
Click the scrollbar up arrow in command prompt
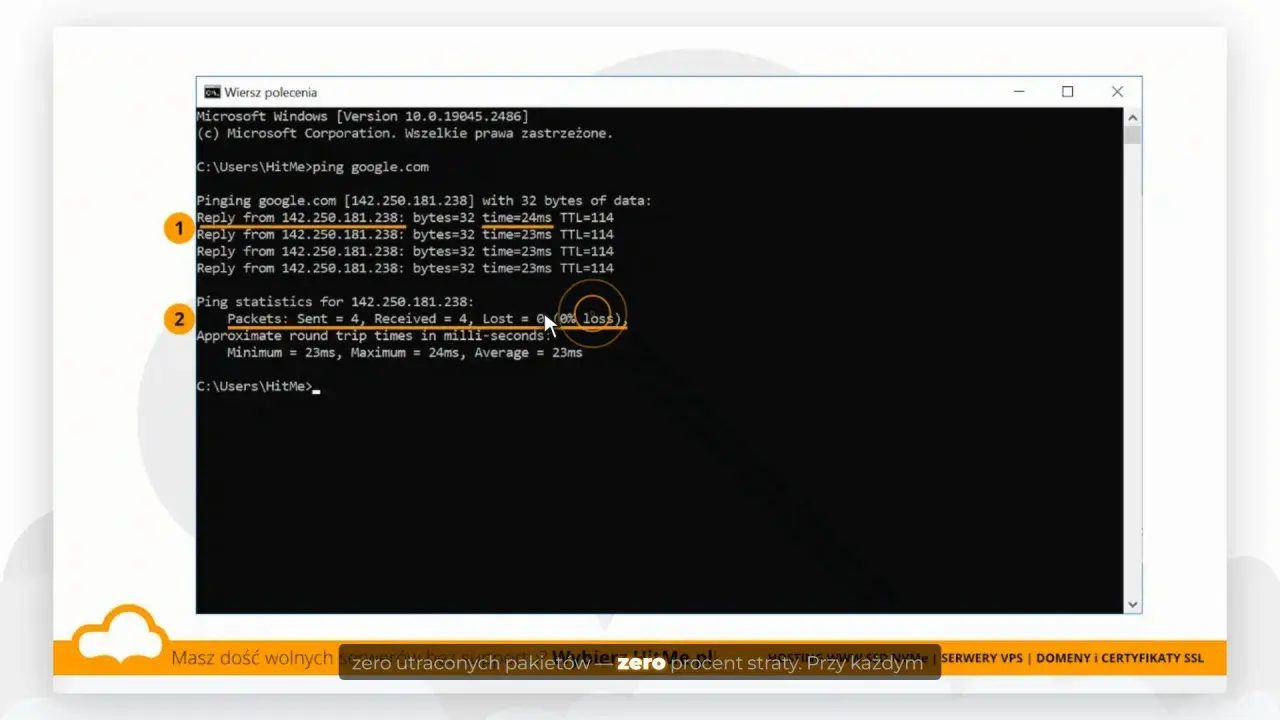pyautogui.click(x=1133, y=117)
